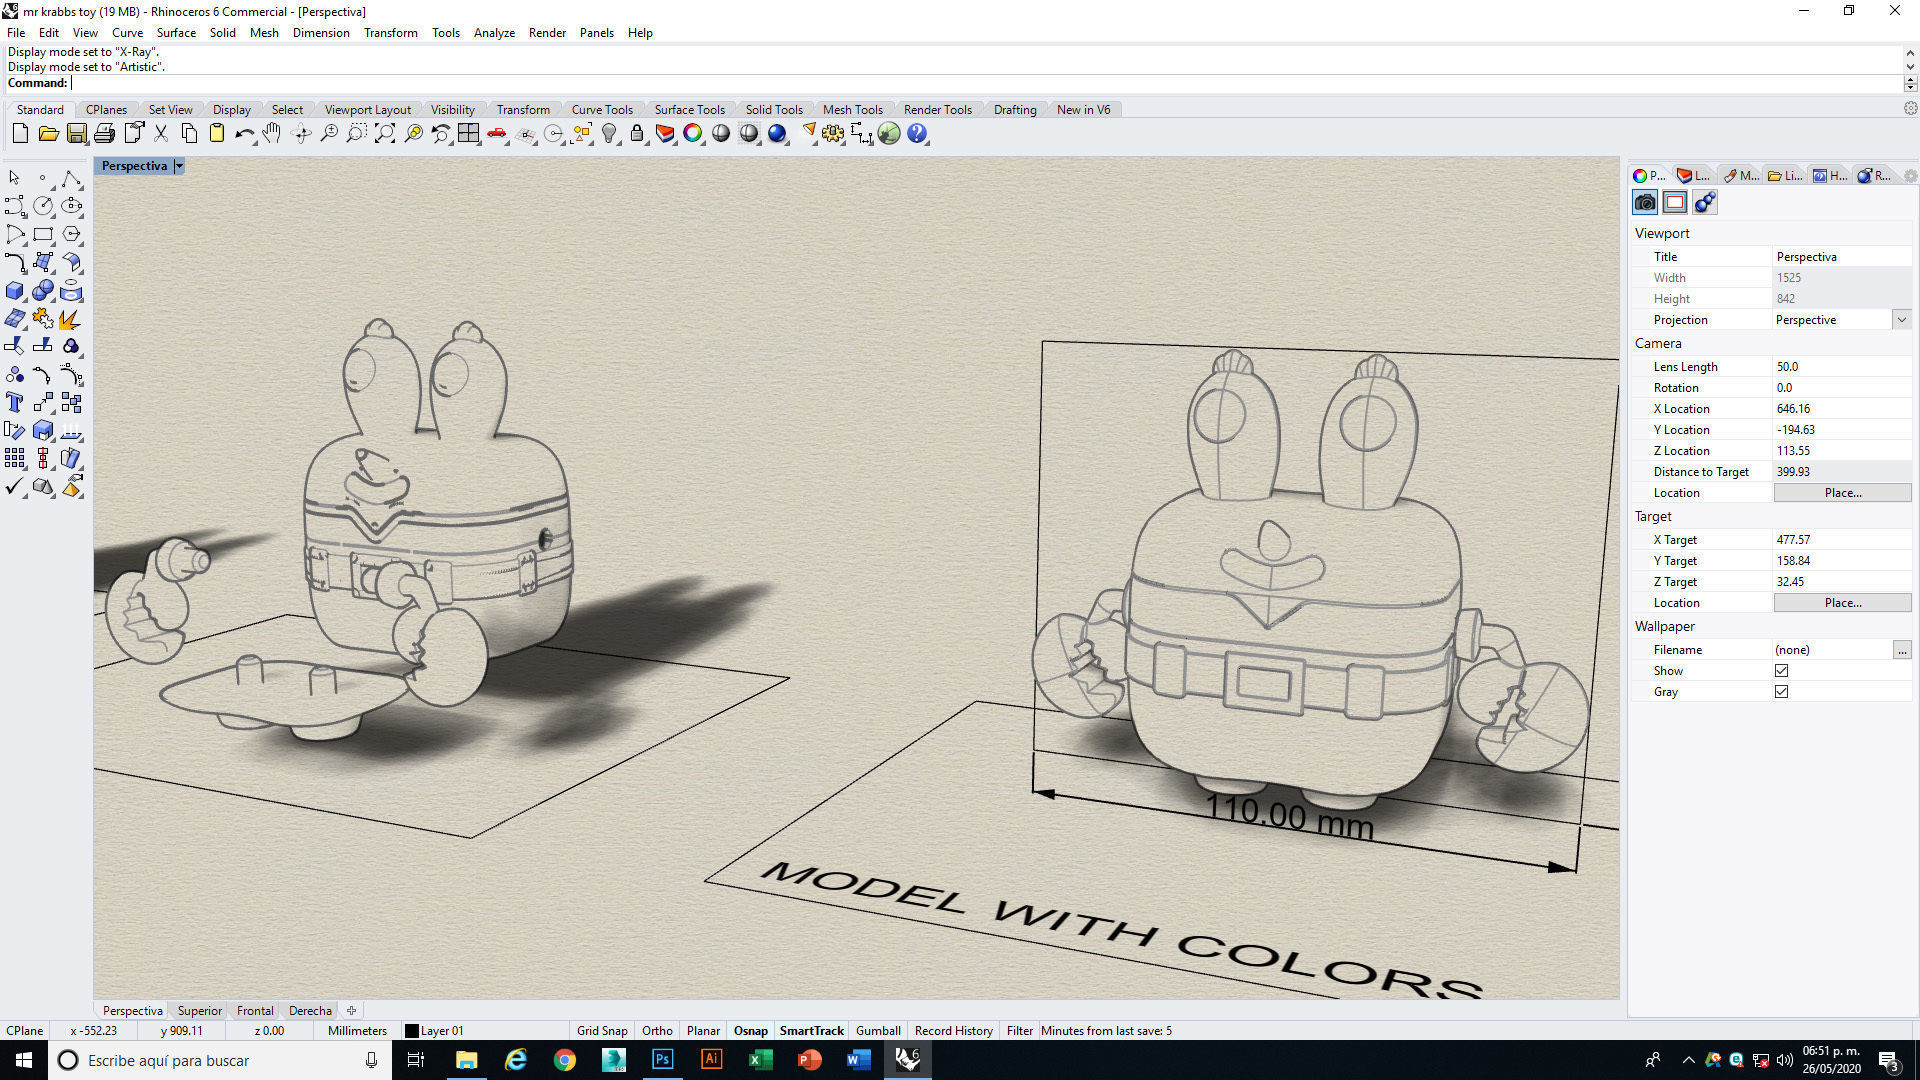Image resolution: width=1920 pixels, height=1080 pixels.
Task: Switch to the Layers panel tab
Action: pos(1693,176)
